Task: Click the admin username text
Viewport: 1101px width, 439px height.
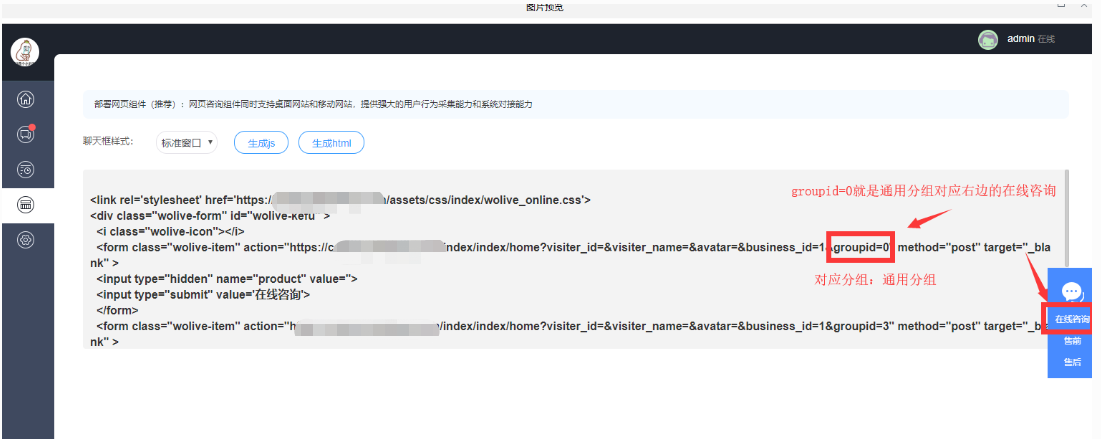Action: point(1020,39)
